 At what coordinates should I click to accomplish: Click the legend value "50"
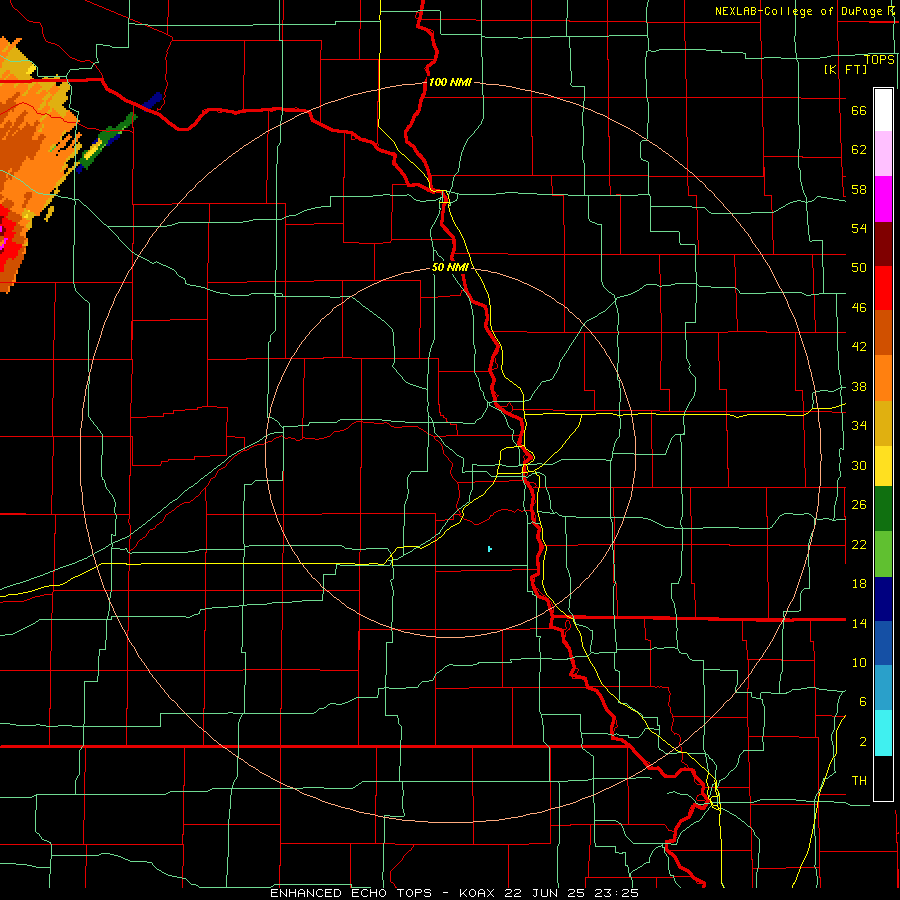(859, 268)
